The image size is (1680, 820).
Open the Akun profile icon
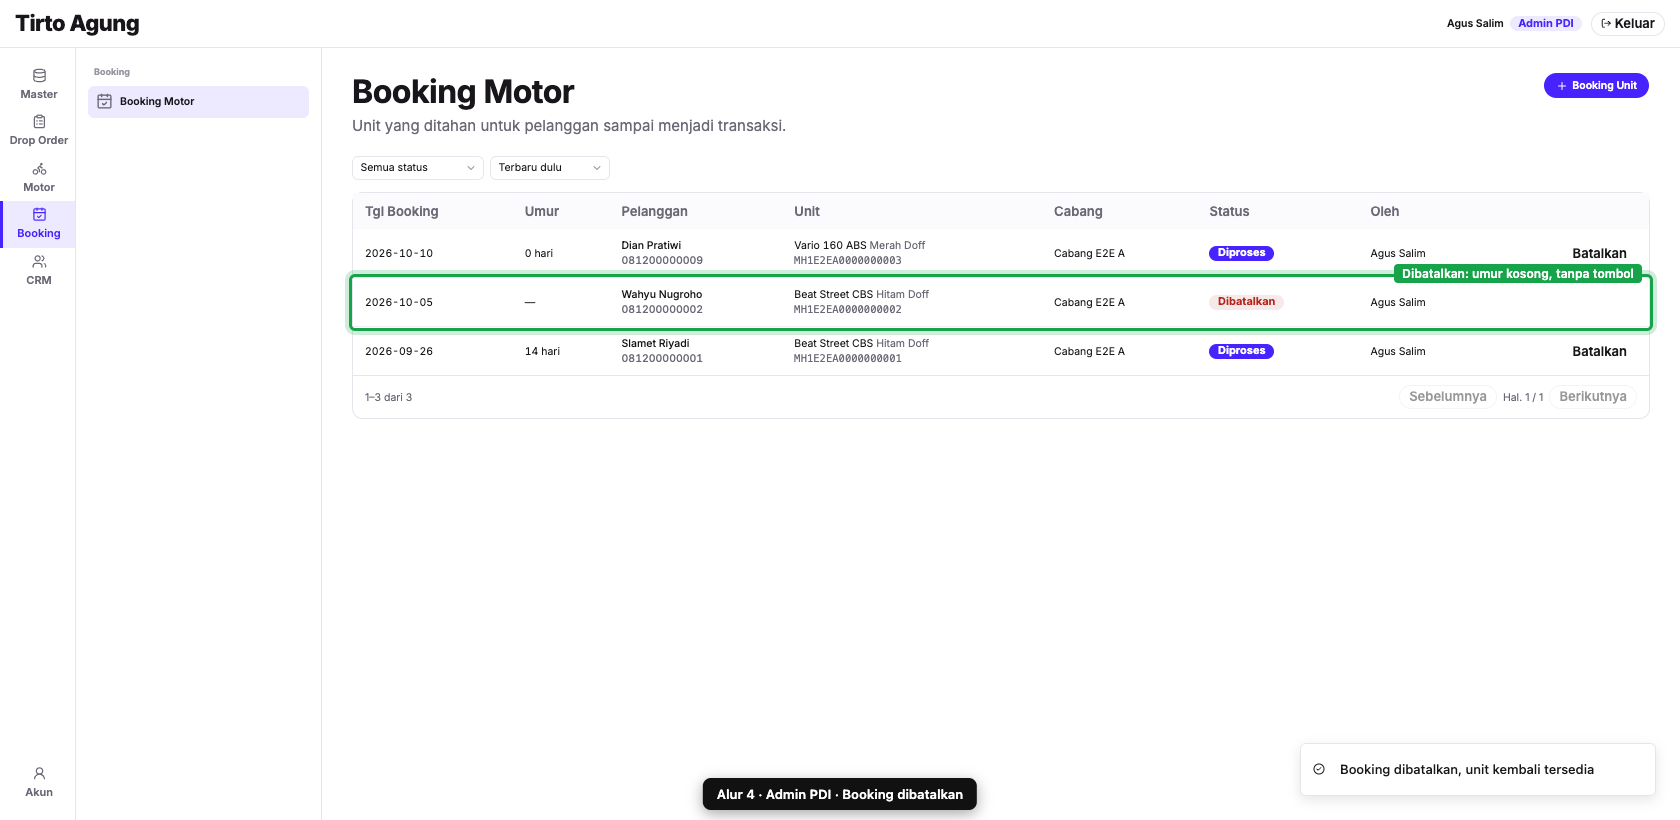coord(39,773)
